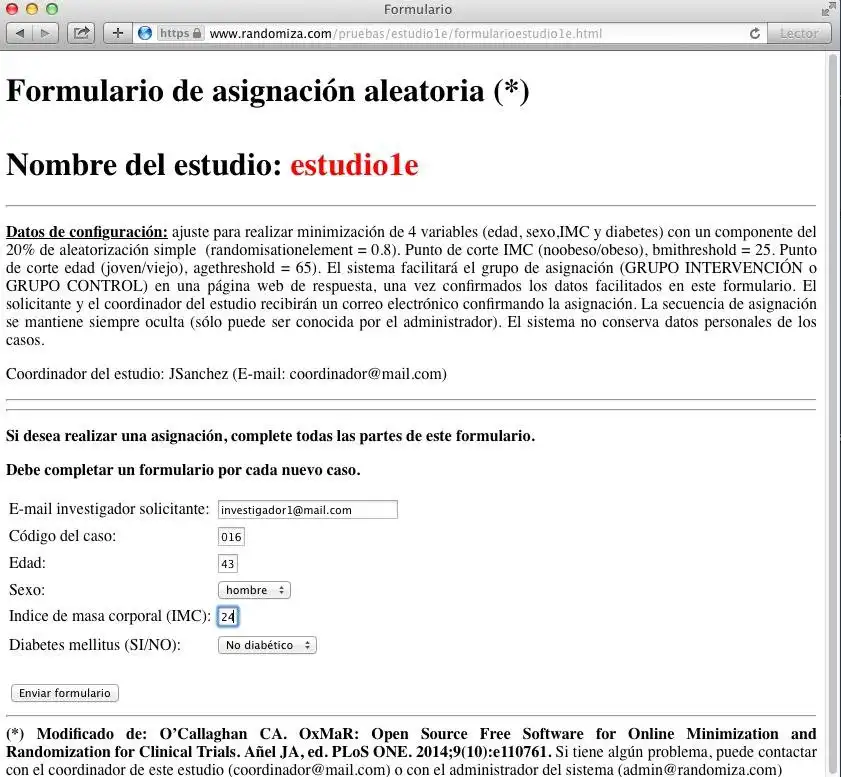Click the Código del caso field

pos(231,537)
